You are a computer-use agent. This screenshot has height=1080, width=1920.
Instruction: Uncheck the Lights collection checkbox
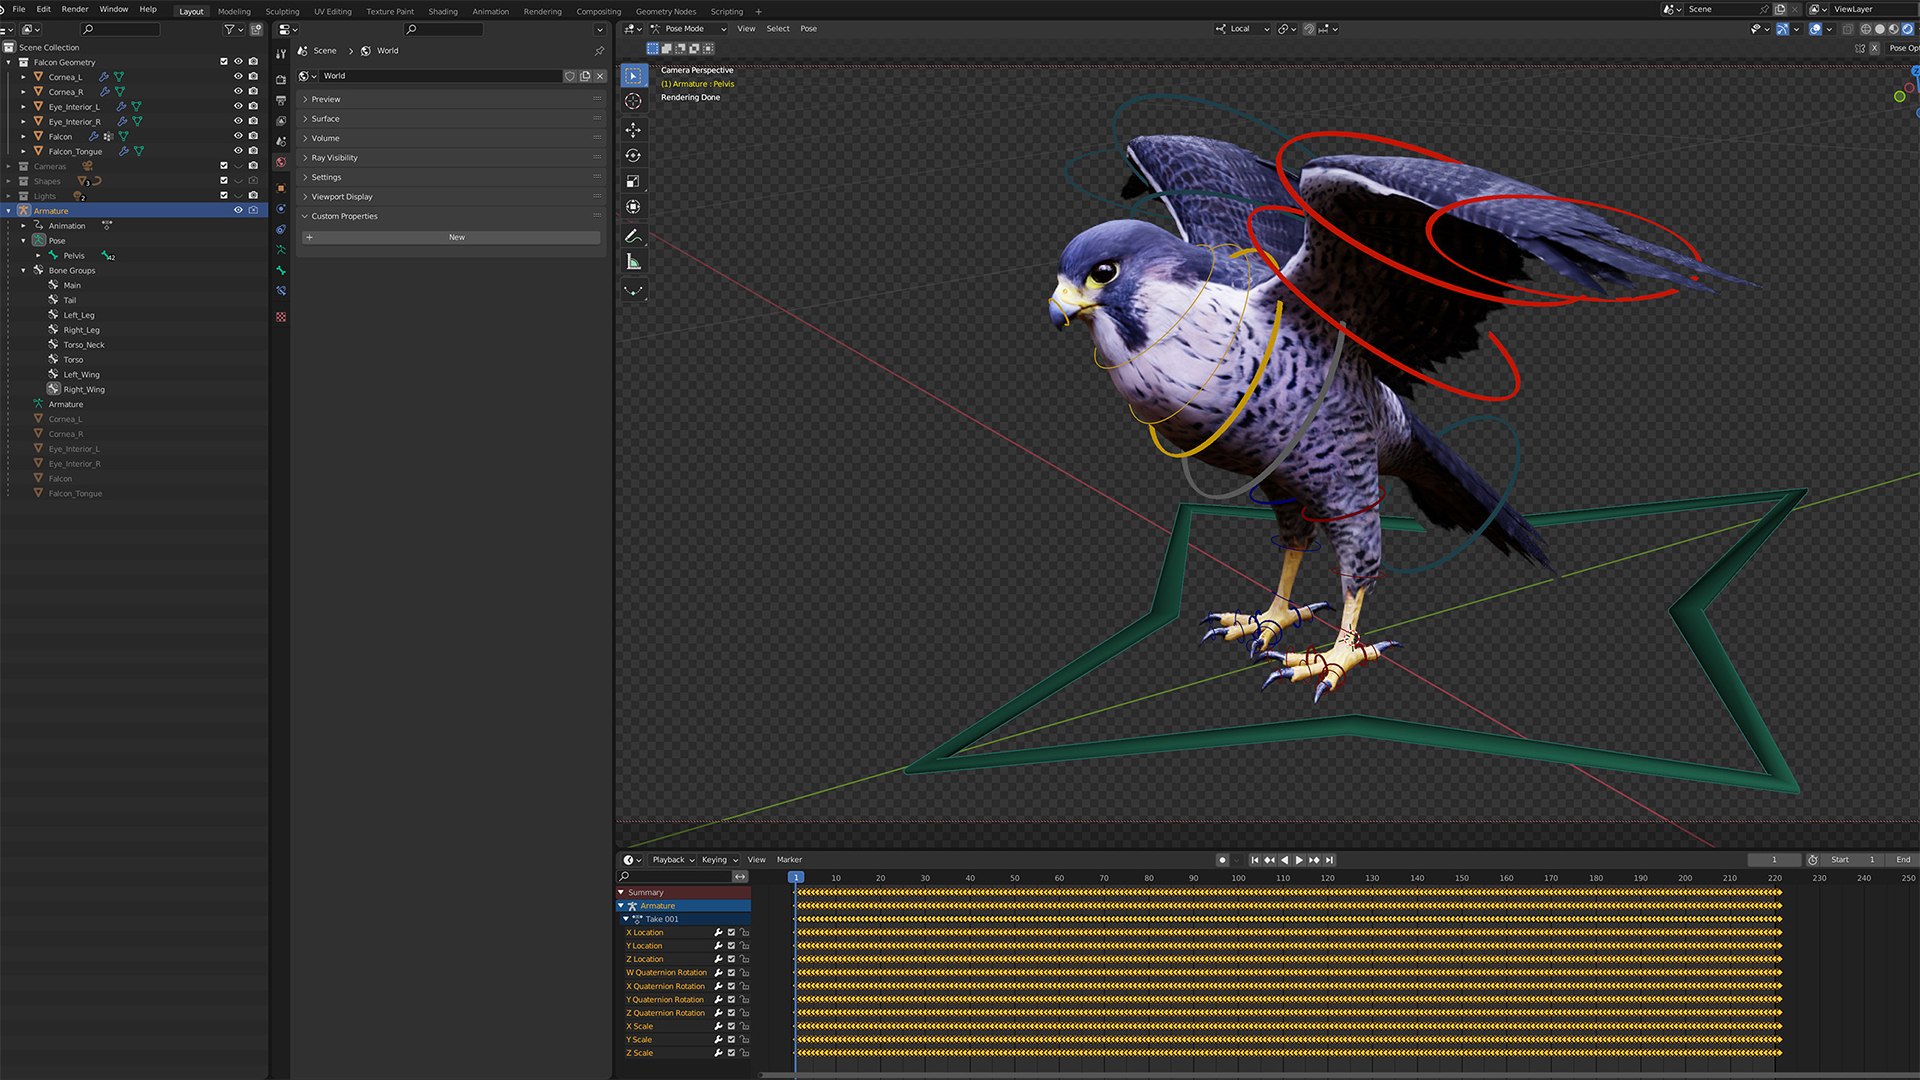point(224,196)
